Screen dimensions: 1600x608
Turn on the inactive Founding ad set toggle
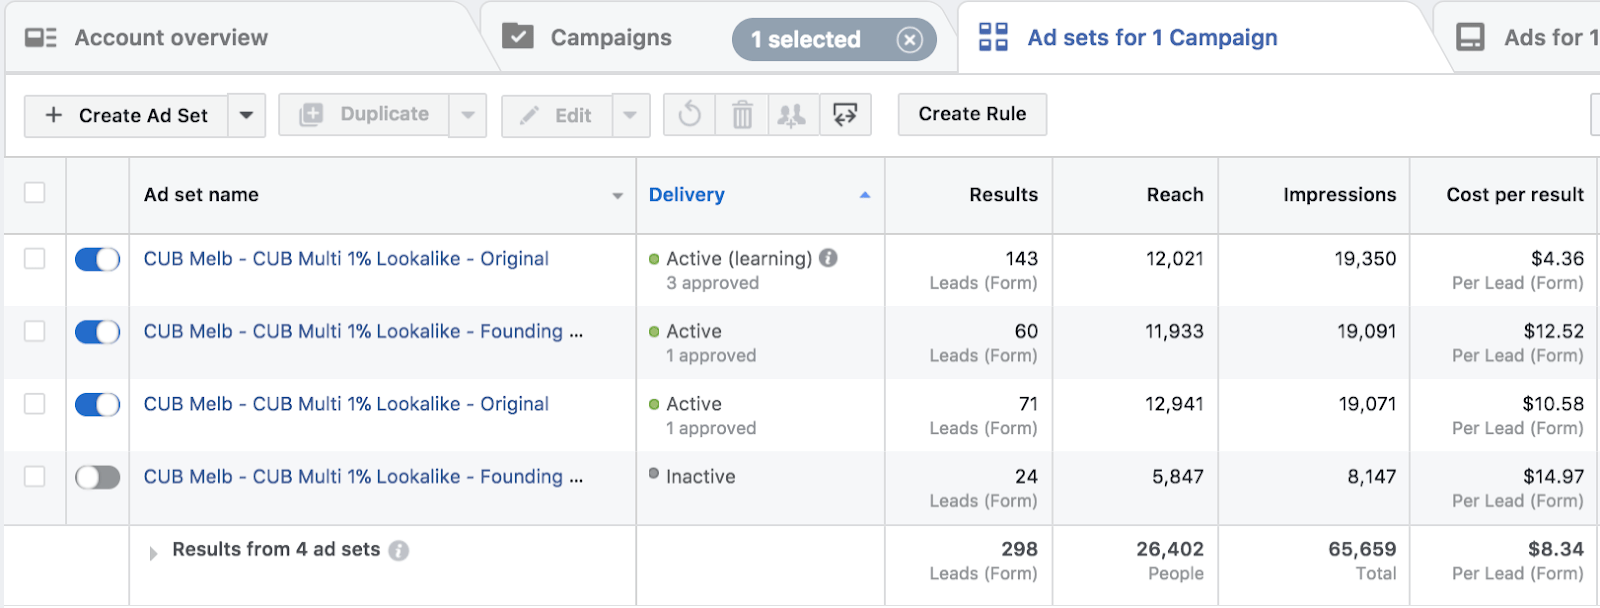[98, 477]
